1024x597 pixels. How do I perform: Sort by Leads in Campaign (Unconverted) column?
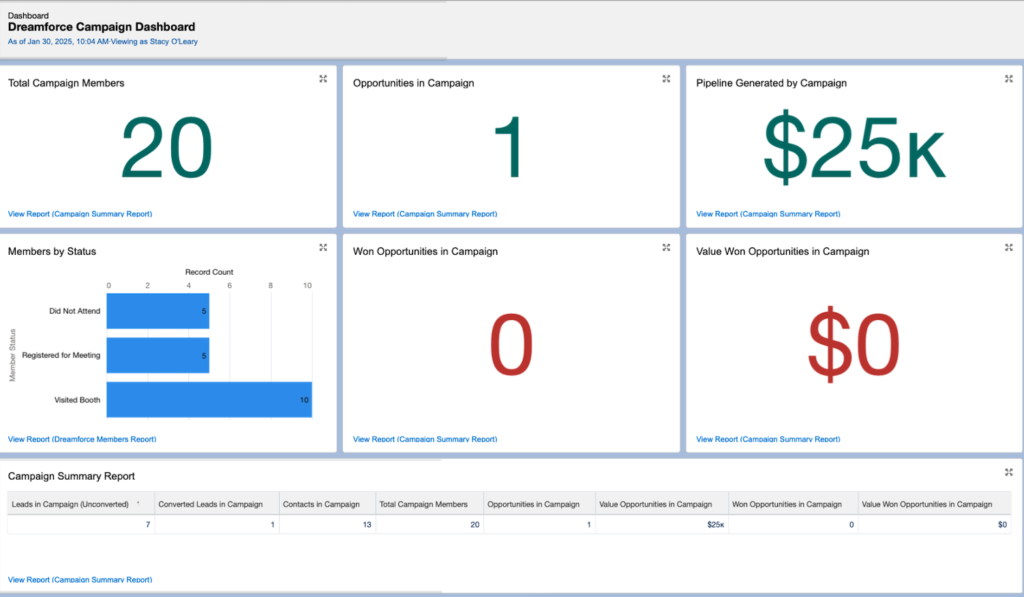(x=81, y=504)
